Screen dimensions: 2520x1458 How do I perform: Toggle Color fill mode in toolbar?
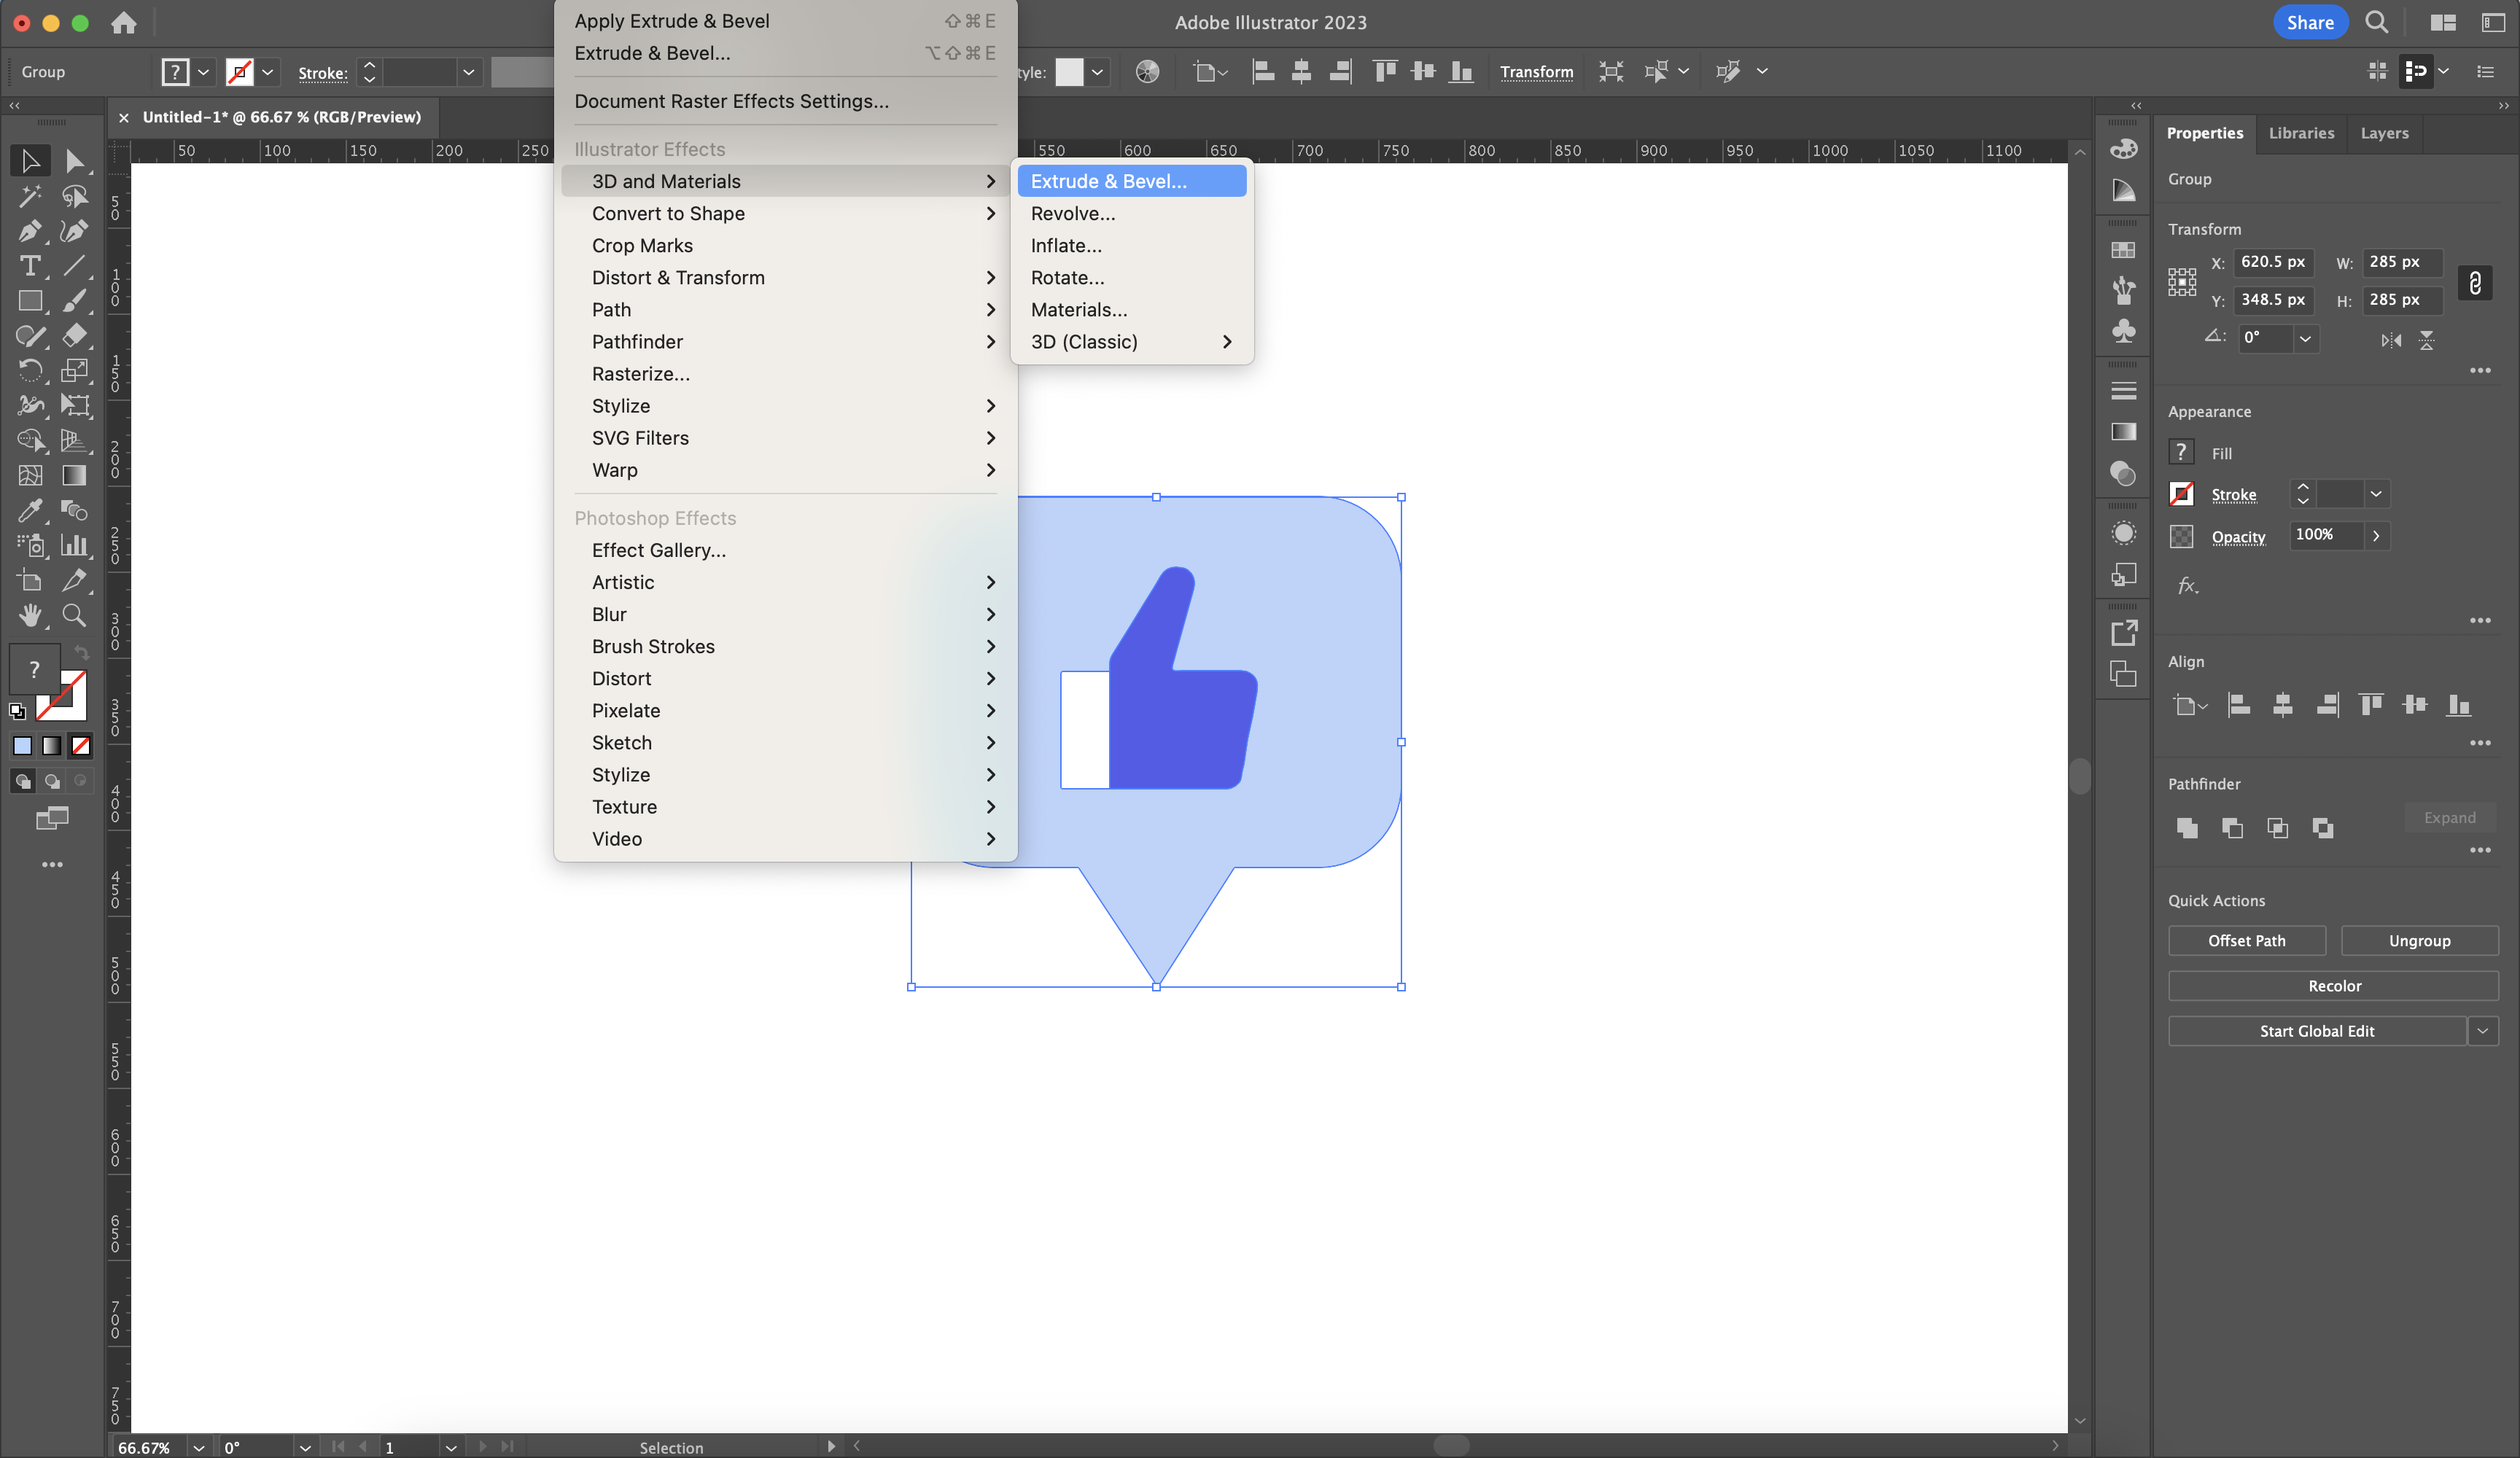point(22,746)
